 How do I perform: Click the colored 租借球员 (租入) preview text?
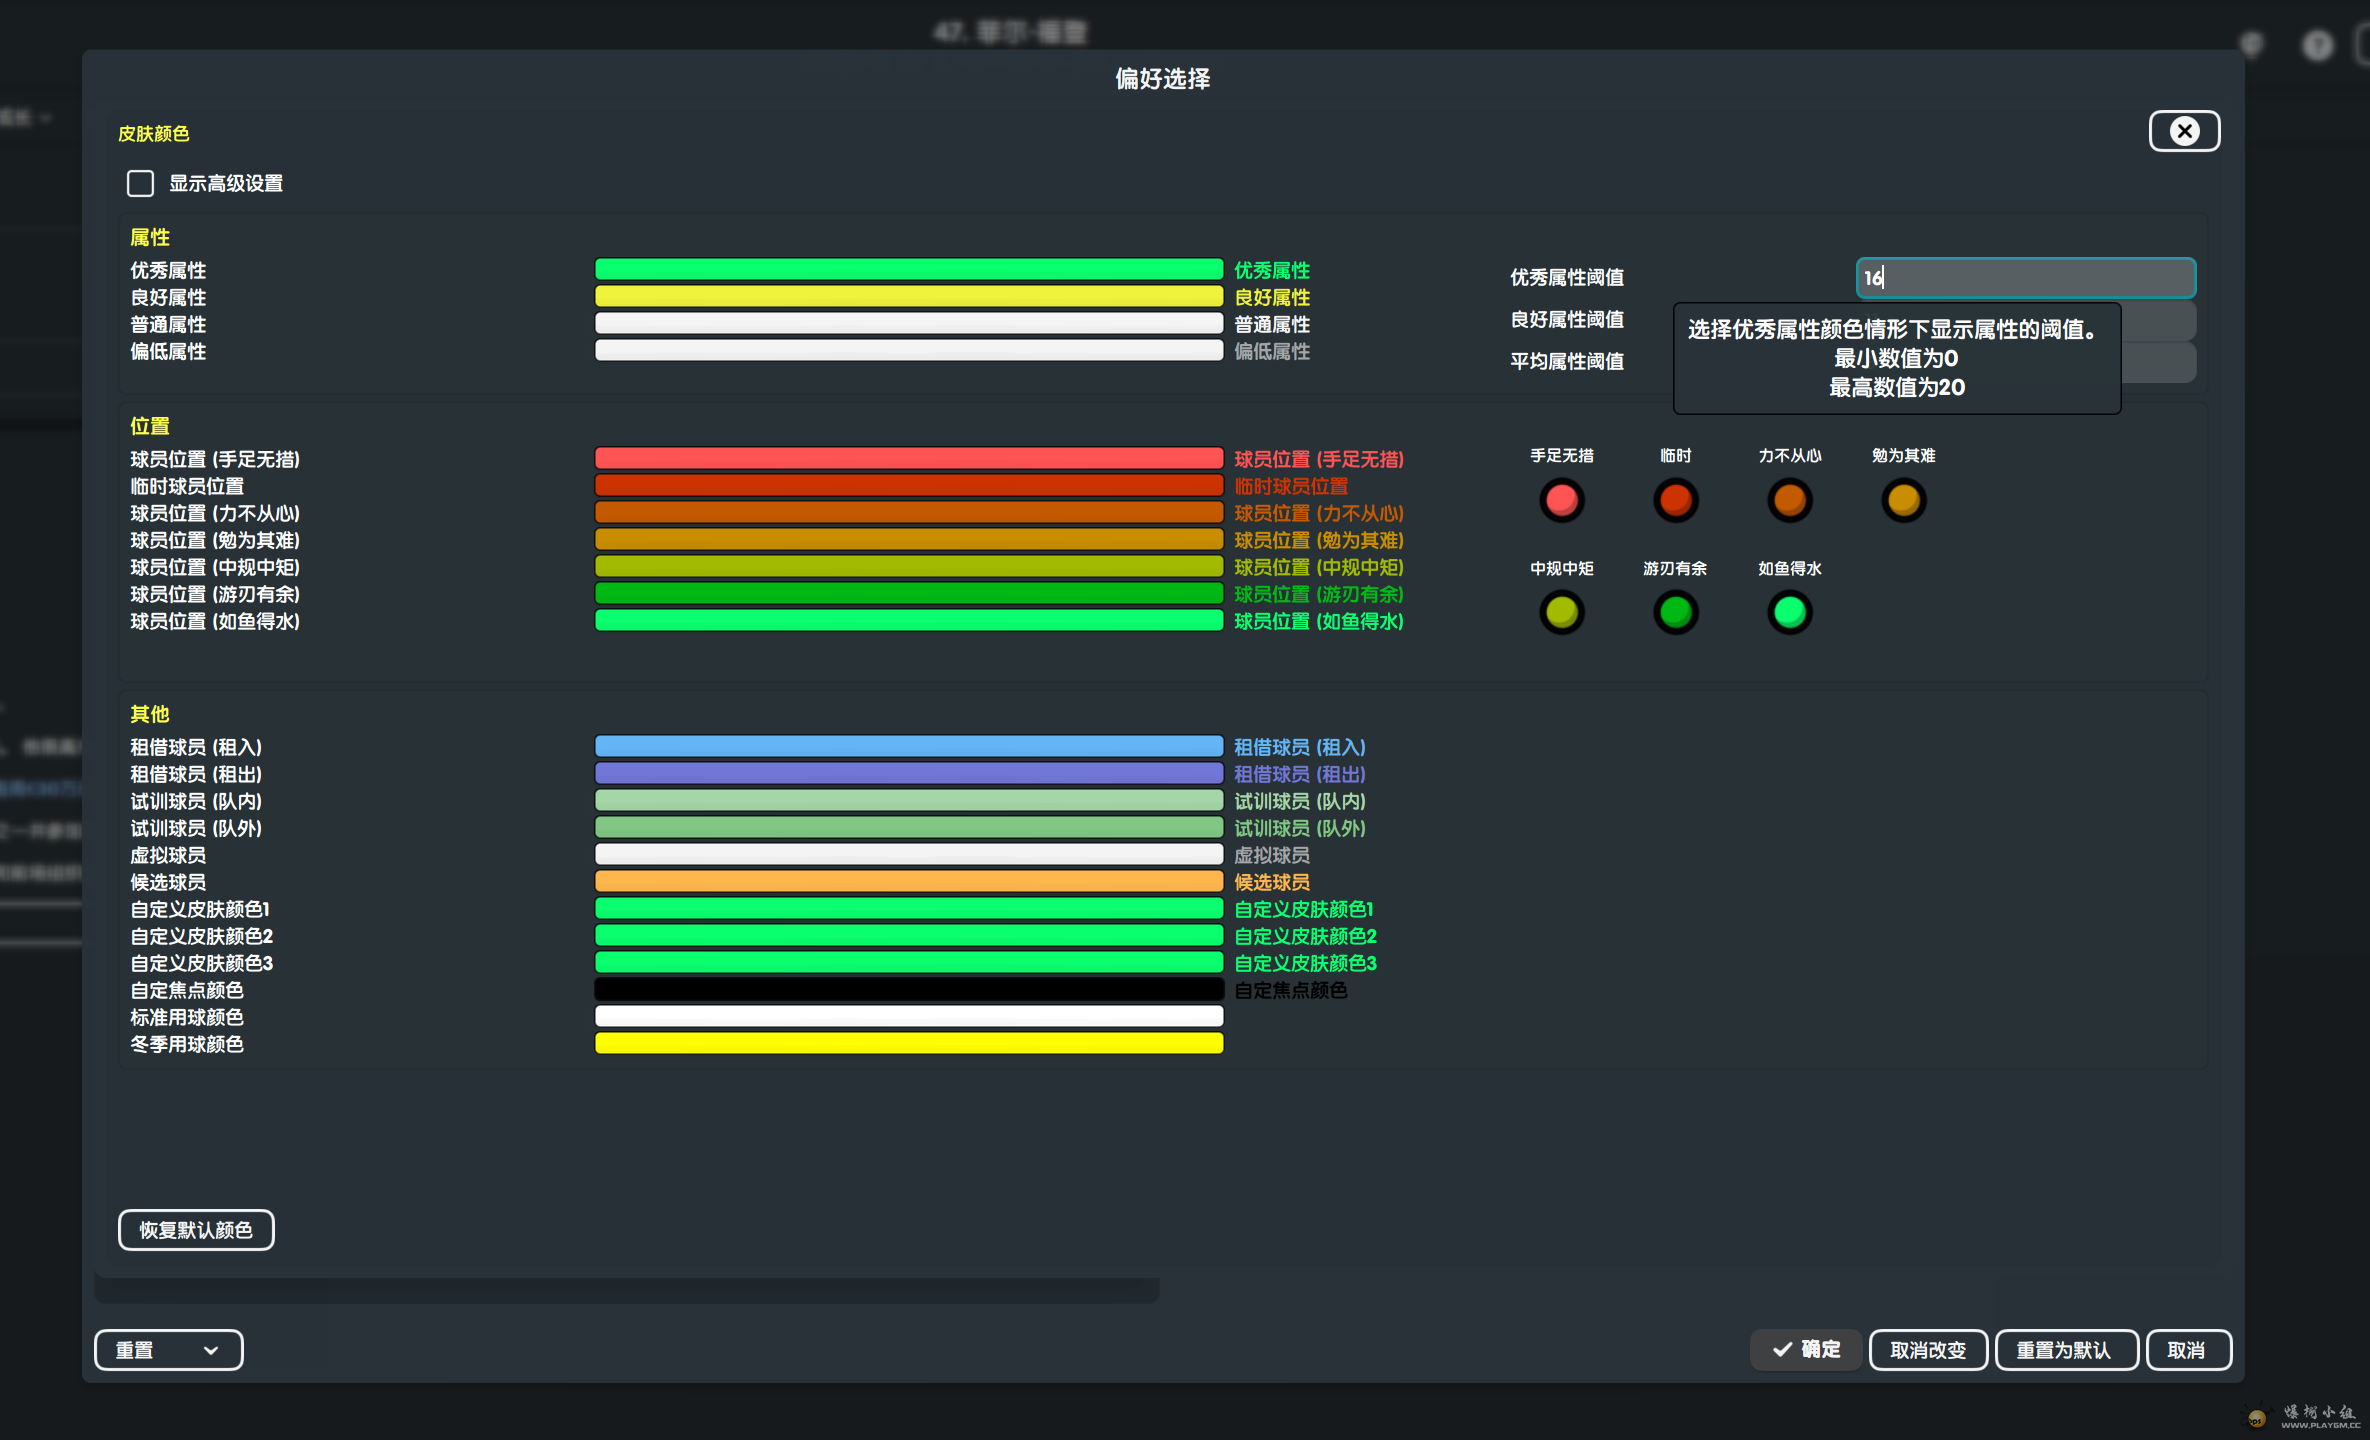tap(1299, 747)
